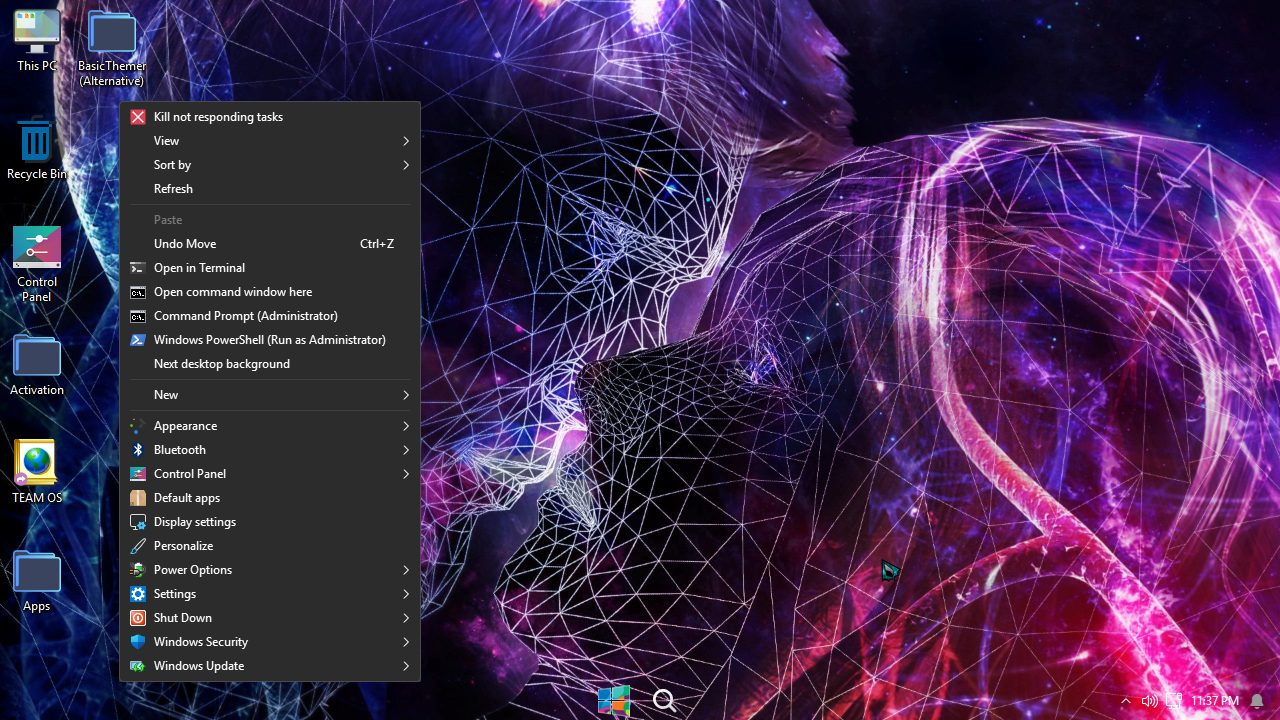Click the Bluetooth symbol icon in menu
The height and width of the screenshot is (720, 1280).
pyautogui.click(x=138, y=450)
